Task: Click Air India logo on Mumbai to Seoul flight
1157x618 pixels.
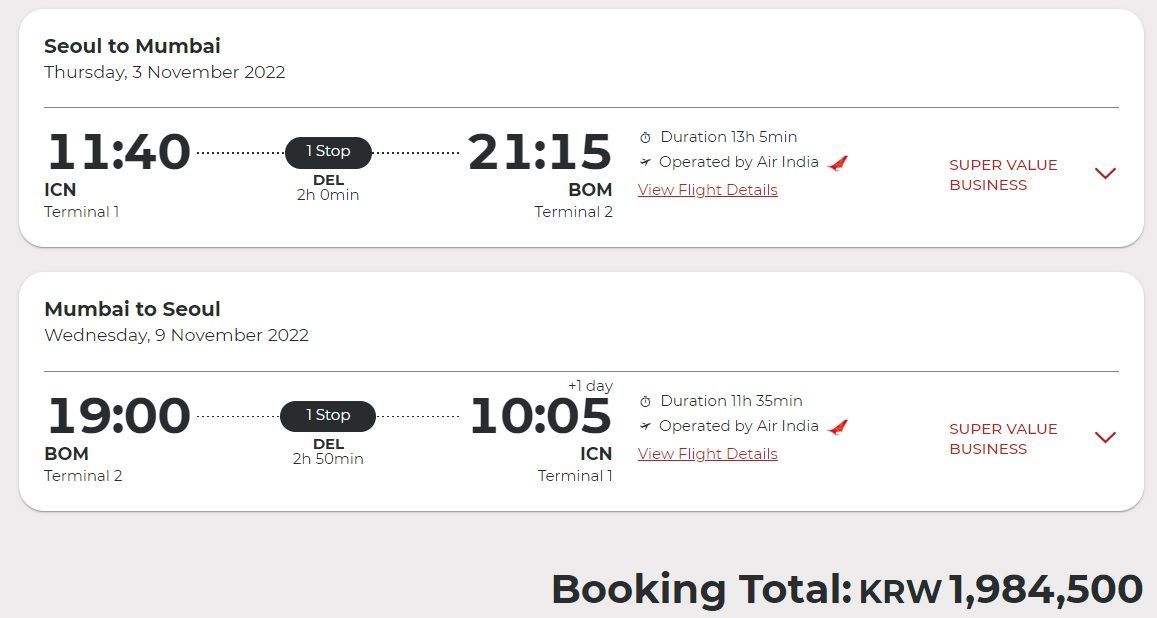Action: (837, 427)
